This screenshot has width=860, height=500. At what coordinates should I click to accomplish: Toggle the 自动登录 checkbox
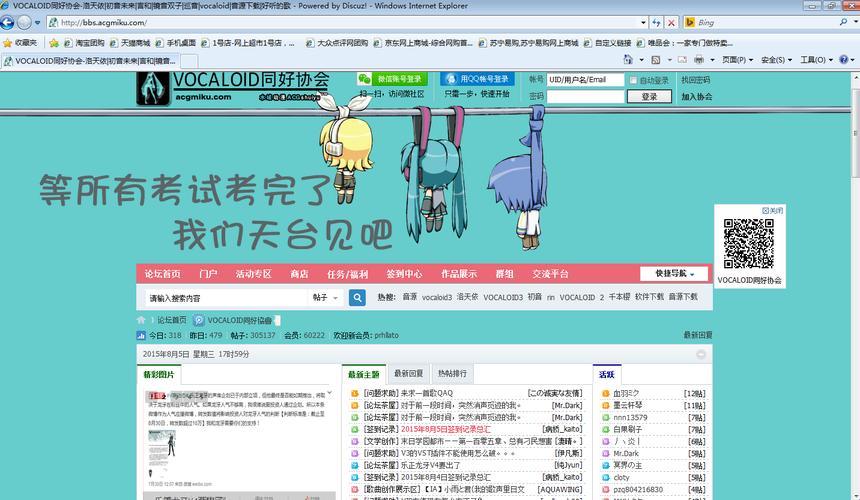click(x=633, y=80)
